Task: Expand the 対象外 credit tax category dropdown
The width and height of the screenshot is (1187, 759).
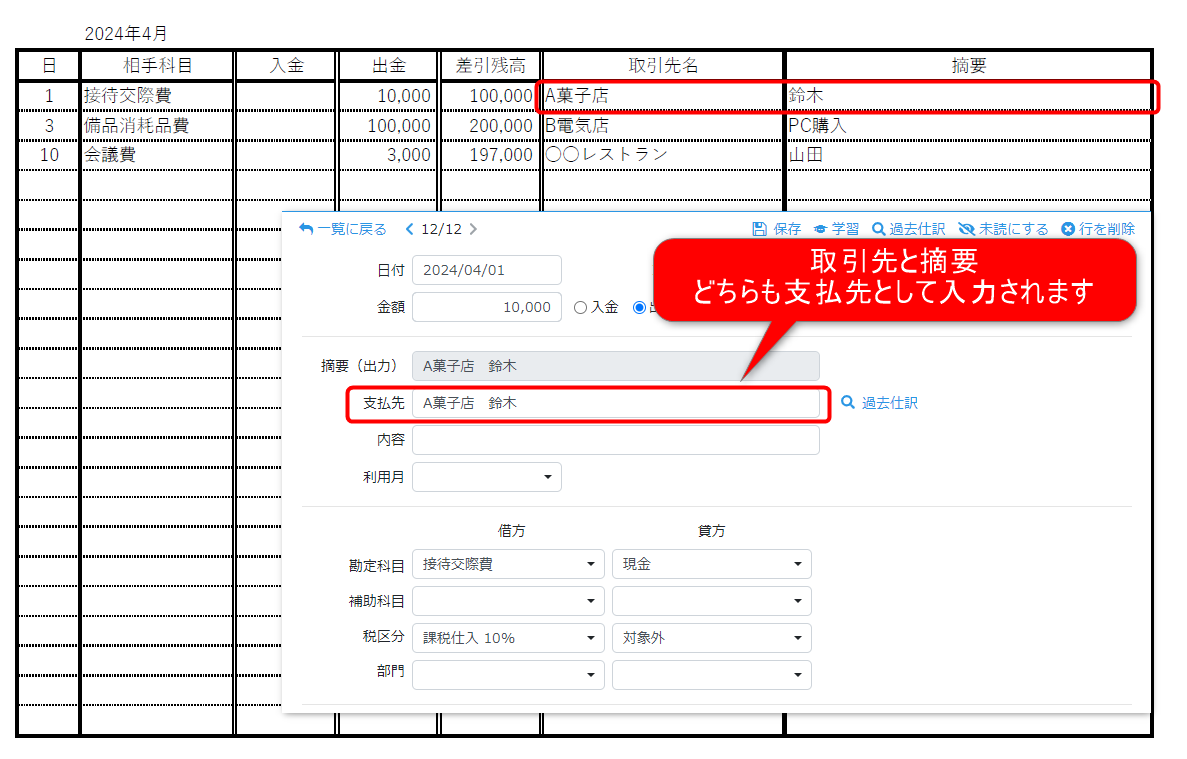Action: (x=711, y=637)
